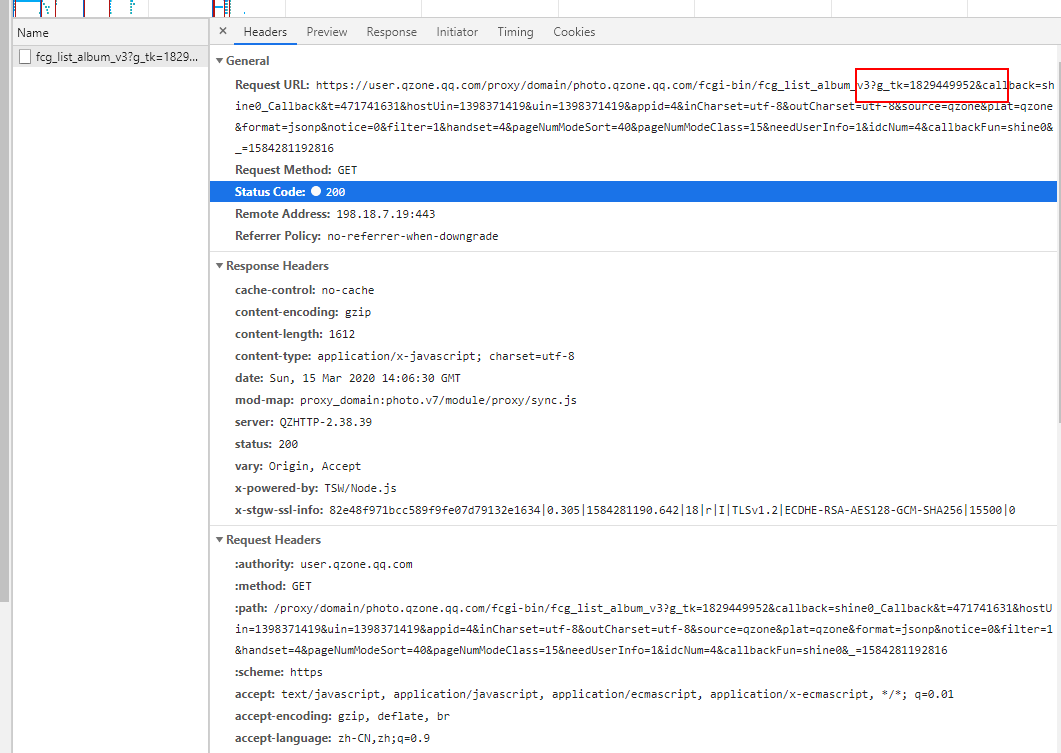Check the checkbox beside fcg_list_album_v3 request
The width and height of the screenshot is (1061, 753).
25,56
